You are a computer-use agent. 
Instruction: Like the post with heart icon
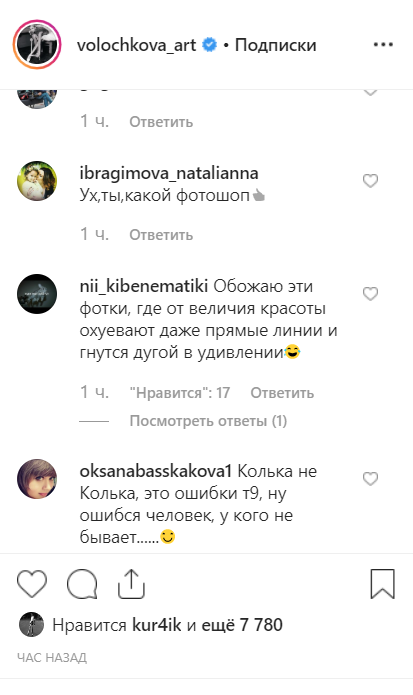click(x=32, y=583)
